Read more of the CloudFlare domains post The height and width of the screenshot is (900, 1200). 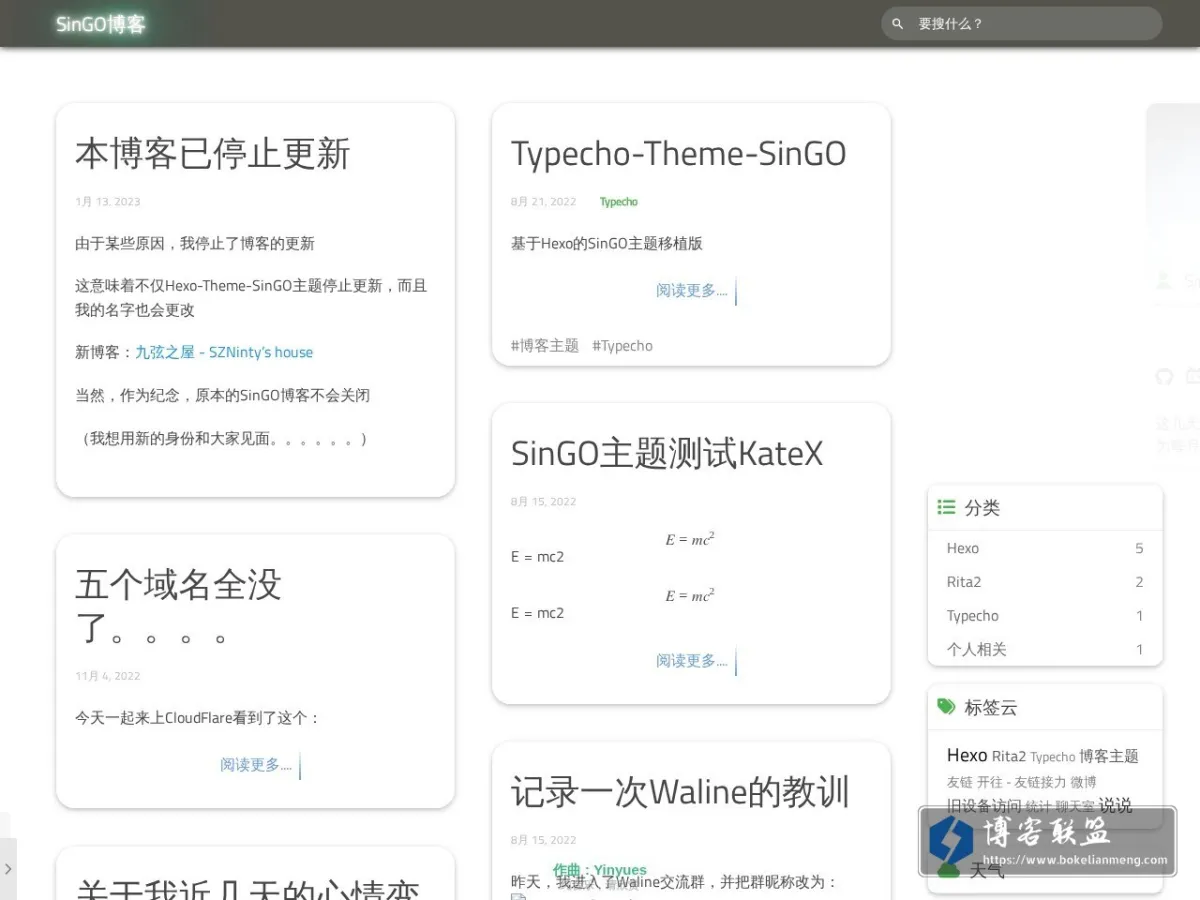coord(256,765)
